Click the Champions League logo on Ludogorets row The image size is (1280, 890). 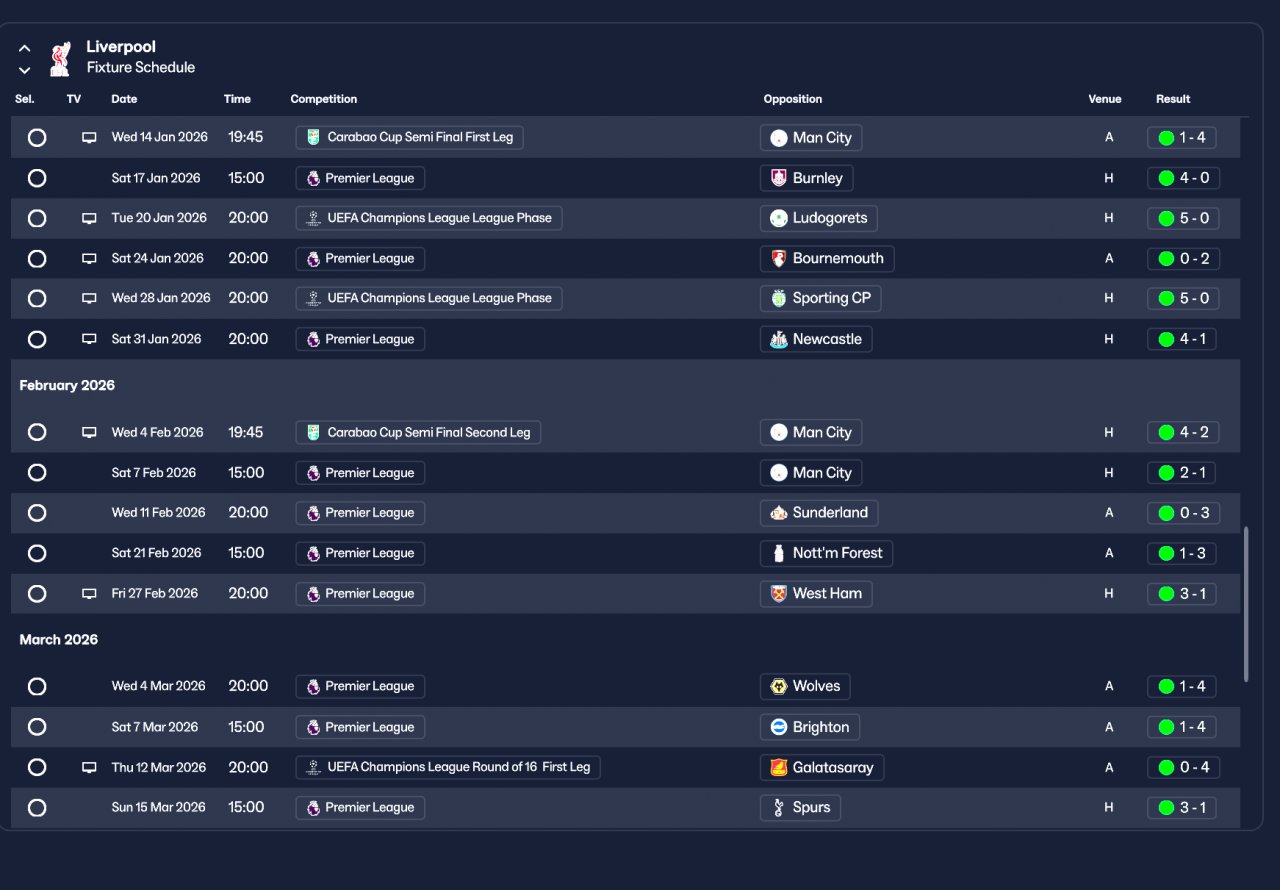314,218
